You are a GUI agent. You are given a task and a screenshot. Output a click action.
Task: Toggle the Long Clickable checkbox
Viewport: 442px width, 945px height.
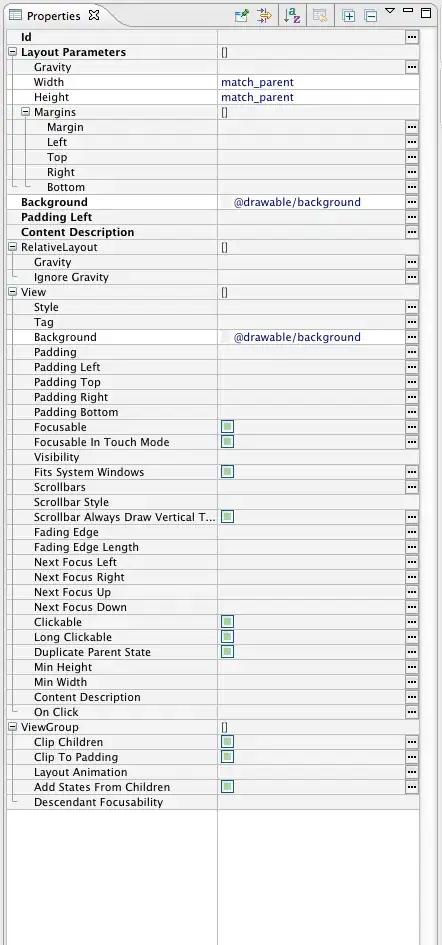227,637
